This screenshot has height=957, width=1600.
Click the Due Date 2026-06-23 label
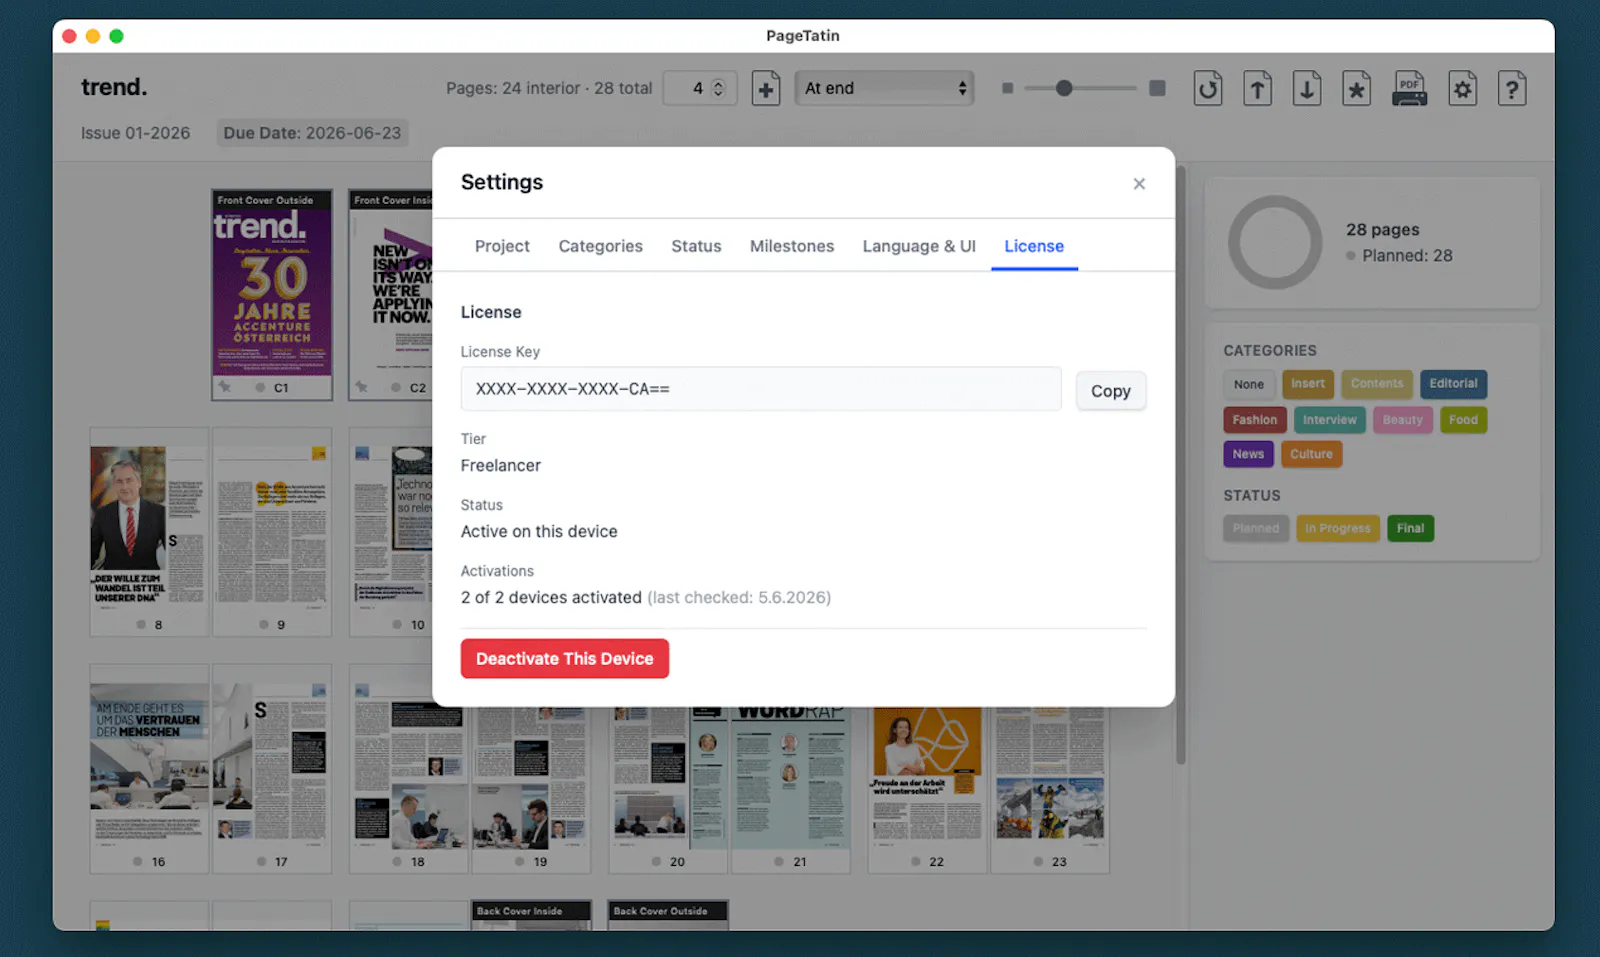click(x=312, y=133)
